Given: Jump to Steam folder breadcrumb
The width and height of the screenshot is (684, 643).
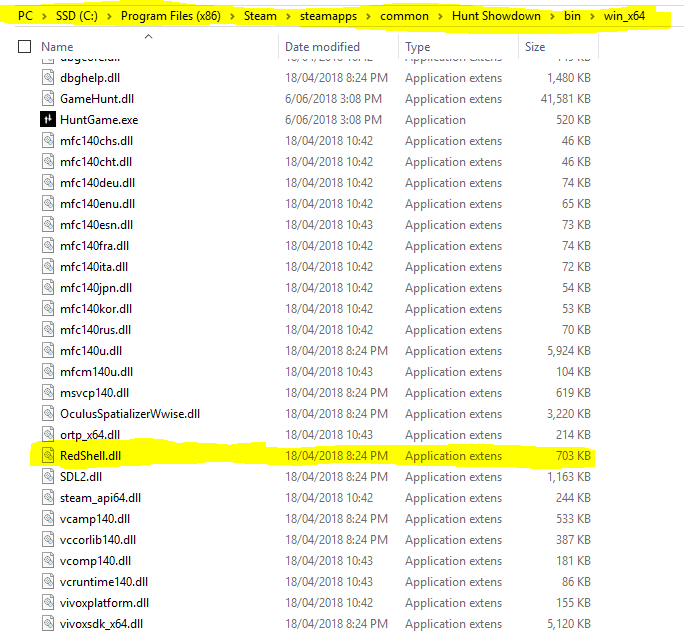Looking at the screenshot, I should pyautogui.click(x=260, y=16).
